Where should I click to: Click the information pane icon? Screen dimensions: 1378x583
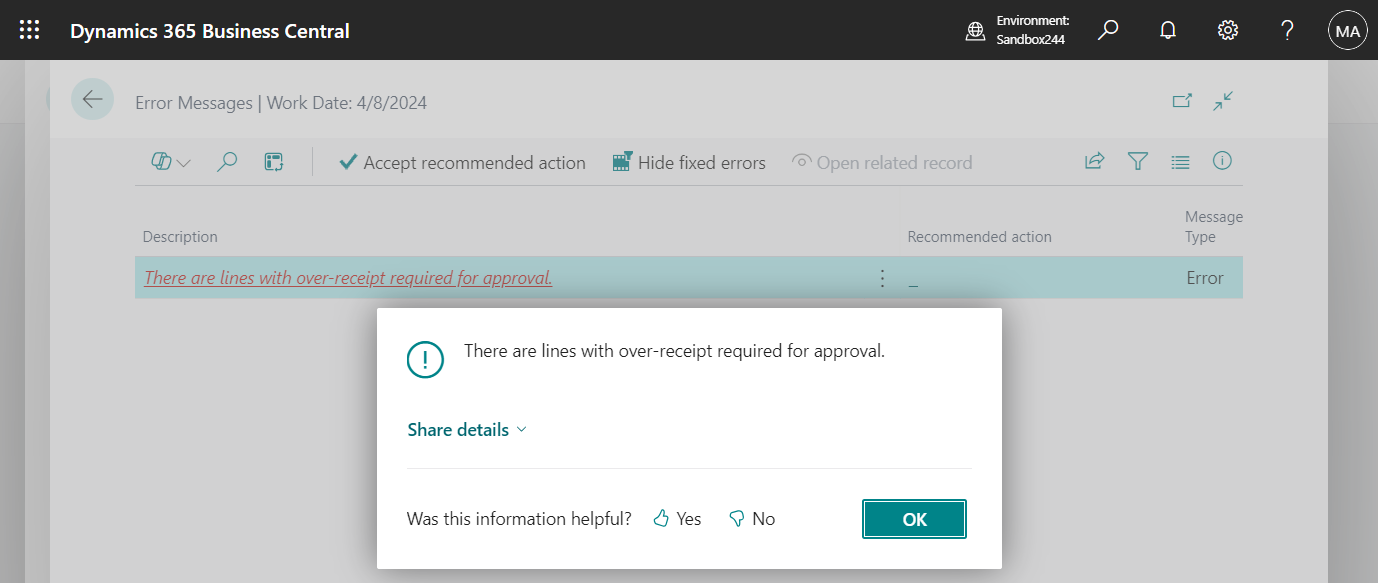click(1222, 161)
